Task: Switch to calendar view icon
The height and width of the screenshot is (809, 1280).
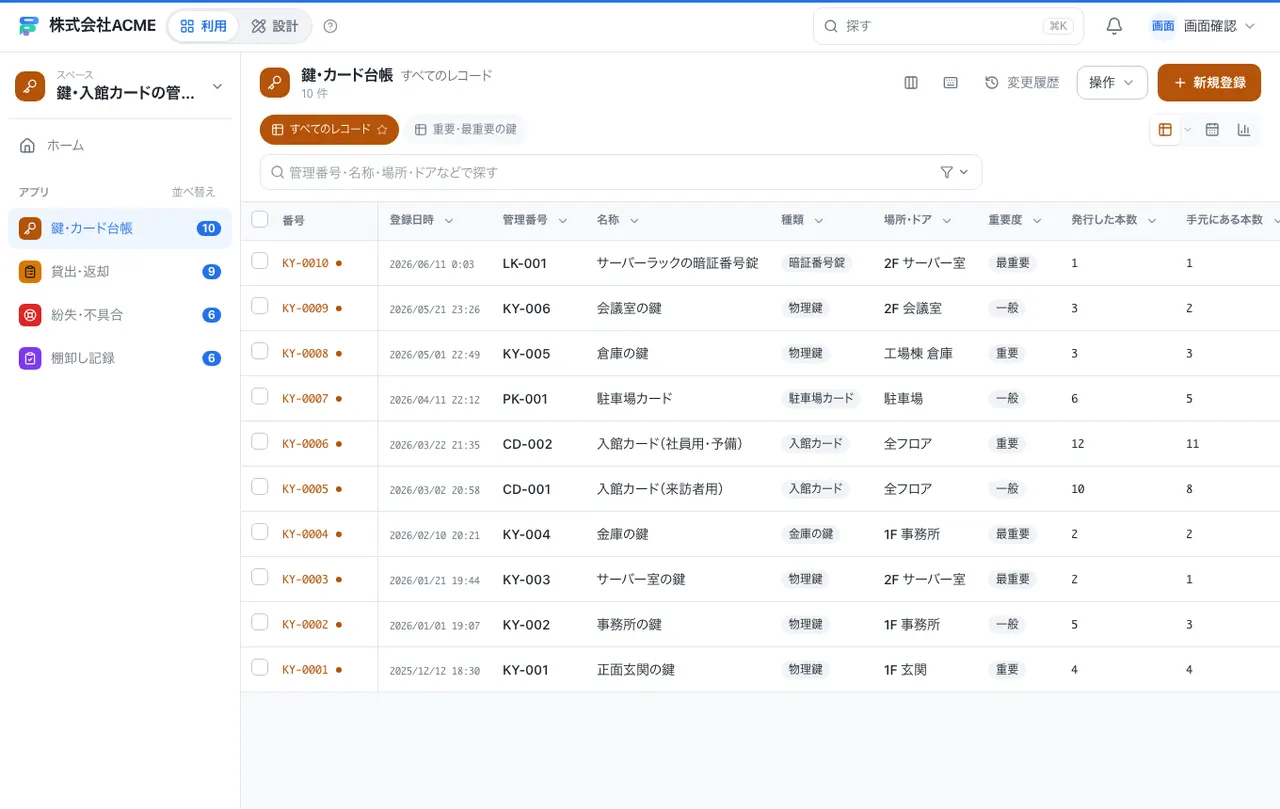Action: coord(1212,129)
